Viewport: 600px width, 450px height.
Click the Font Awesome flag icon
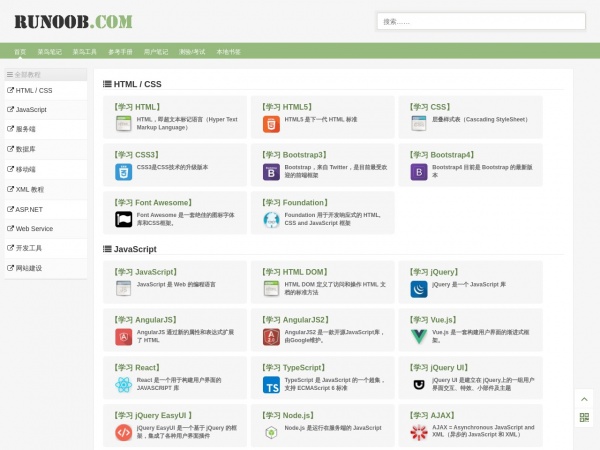(124, 220)
